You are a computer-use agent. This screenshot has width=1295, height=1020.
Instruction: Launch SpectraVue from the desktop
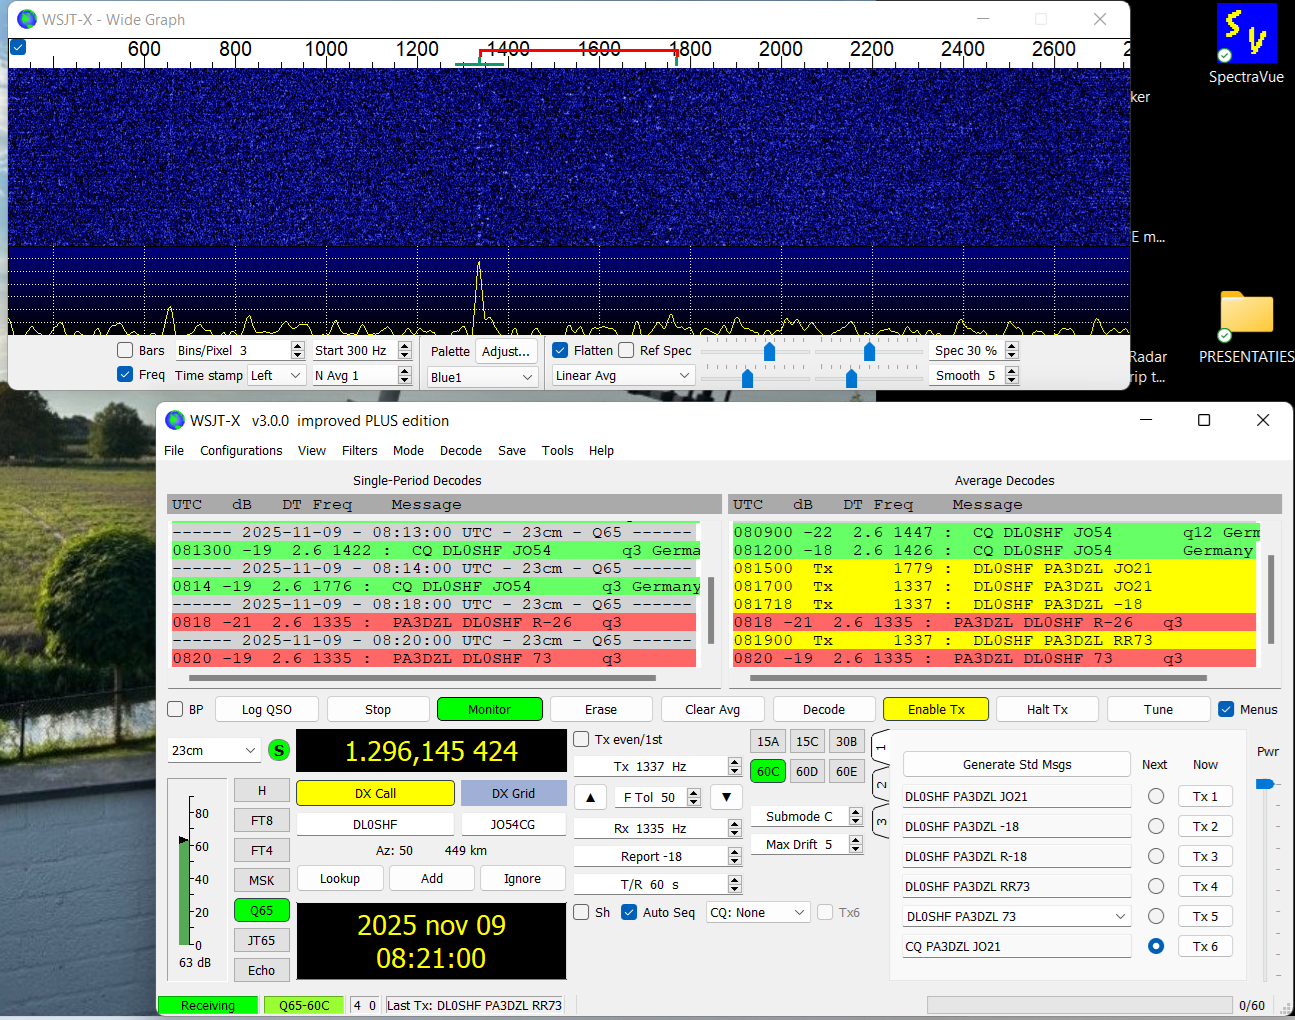[x=1246, y=33]
